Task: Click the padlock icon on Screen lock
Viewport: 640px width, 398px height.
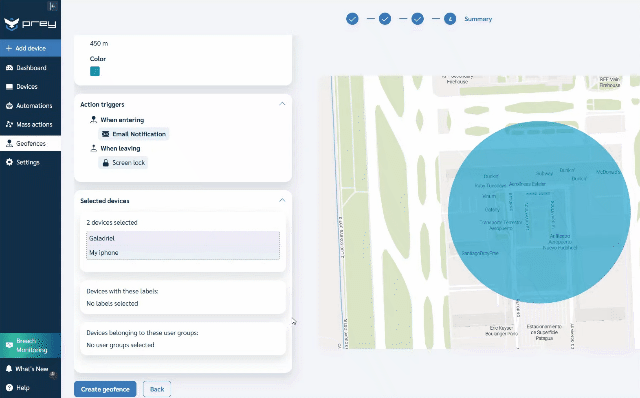Action: pos(106,162)
